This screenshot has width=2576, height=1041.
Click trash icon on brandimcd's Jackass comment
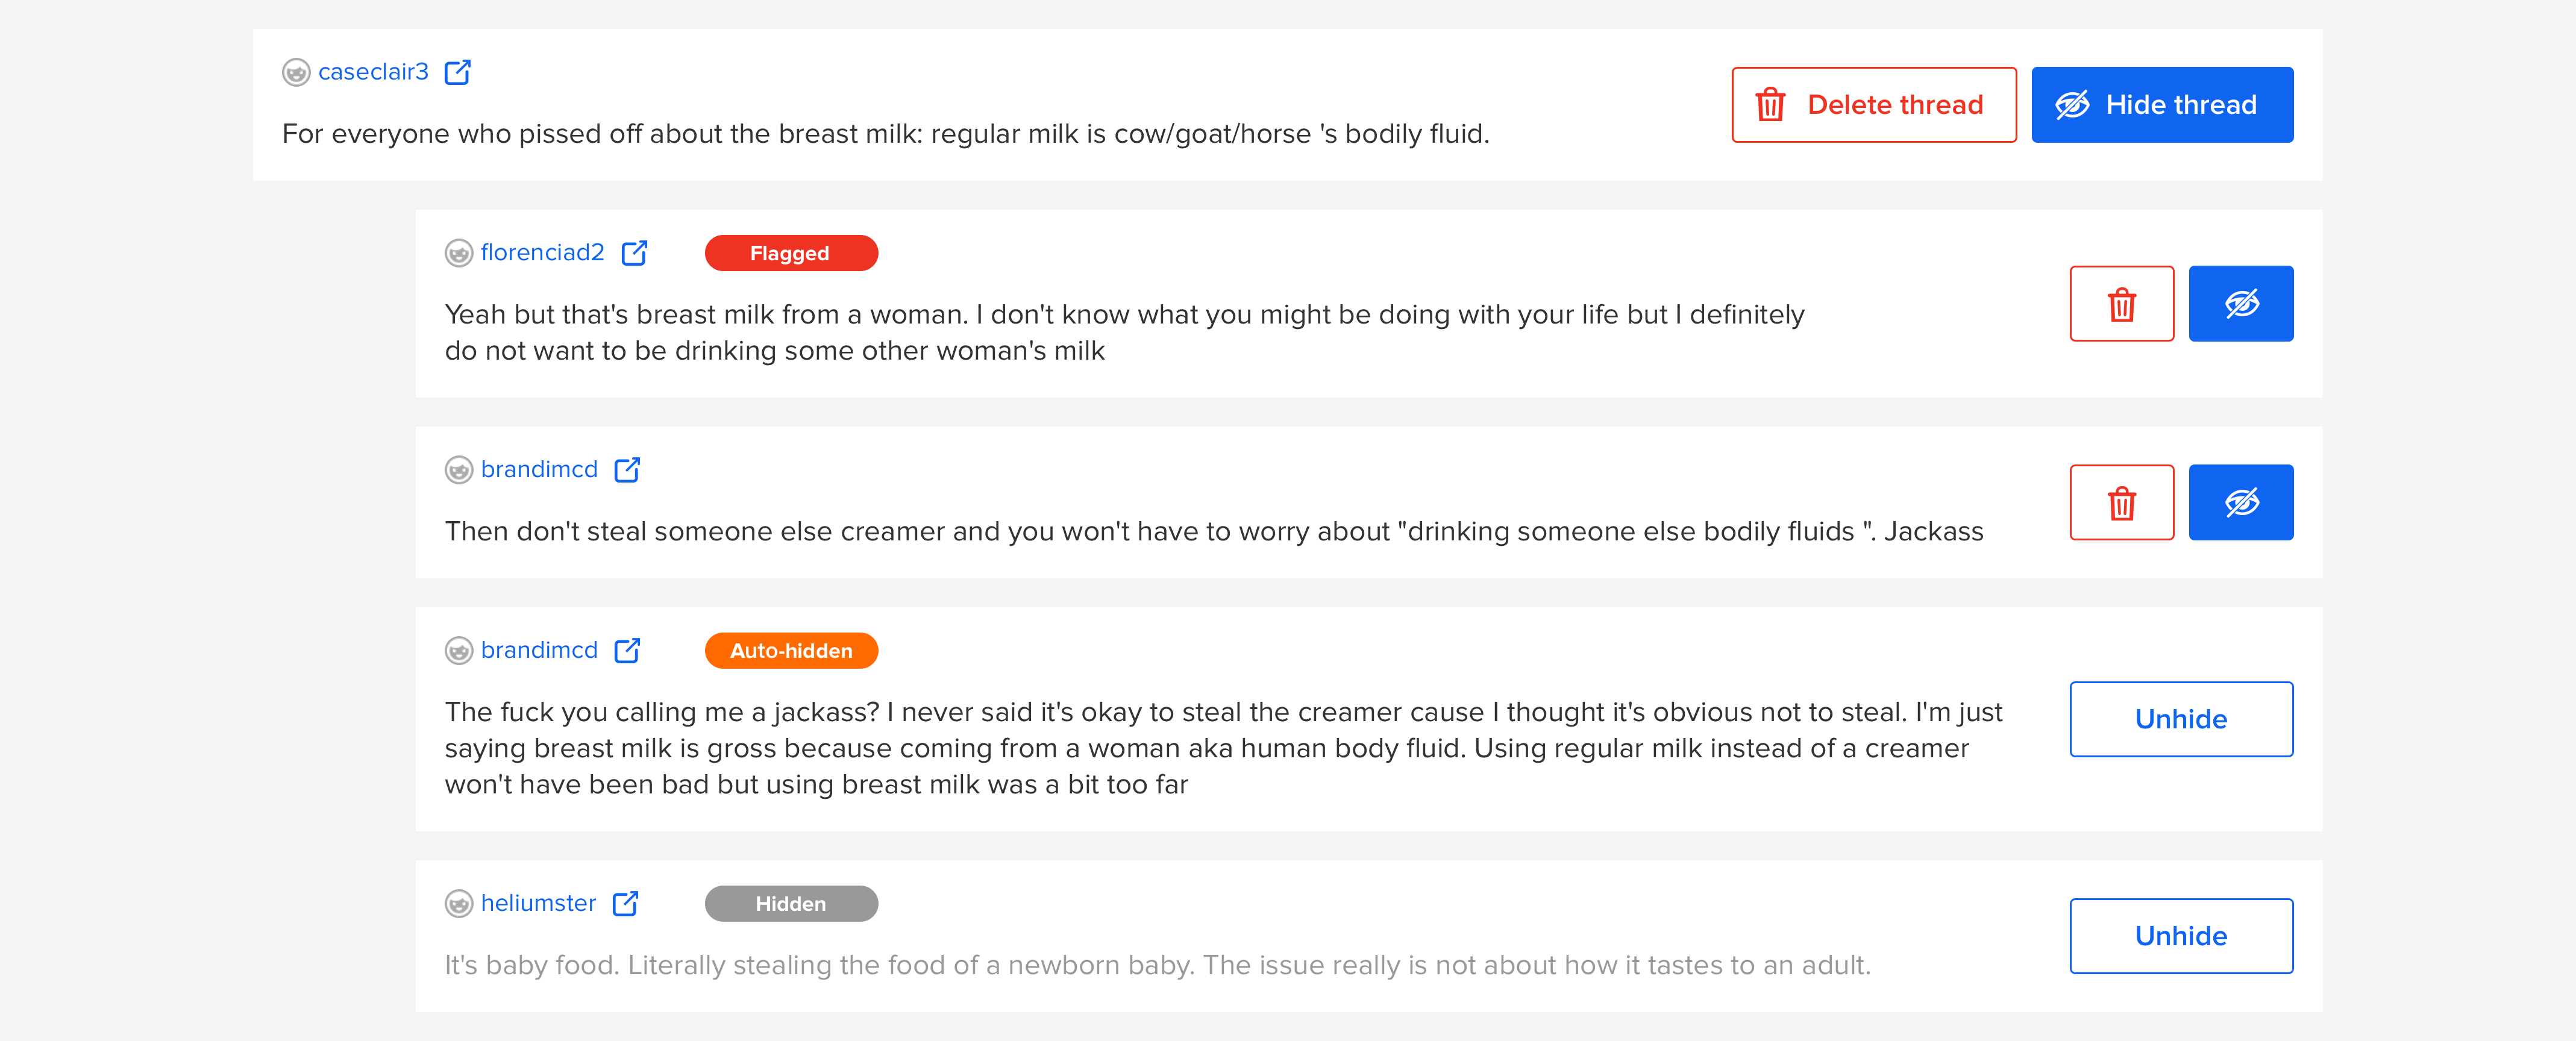tap(2120, 502)
